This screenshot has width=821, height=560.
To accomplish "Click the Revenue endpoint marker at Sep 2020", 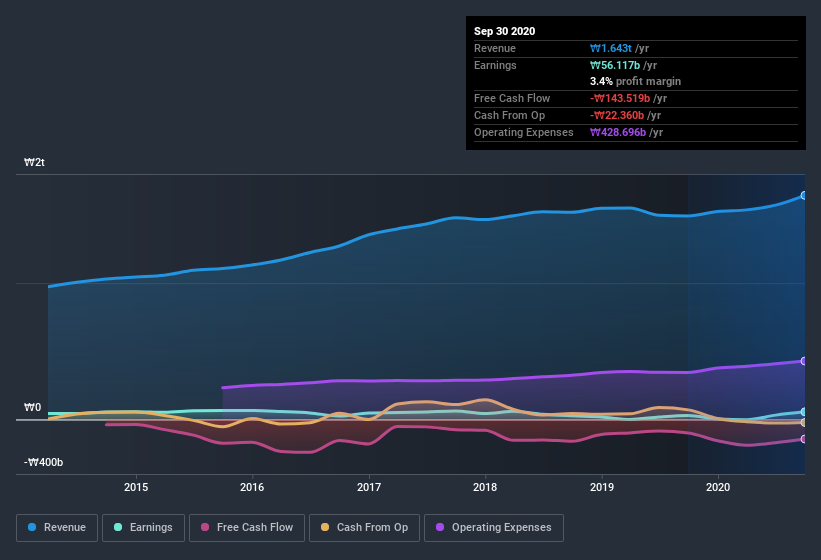I will pos(804,195).
